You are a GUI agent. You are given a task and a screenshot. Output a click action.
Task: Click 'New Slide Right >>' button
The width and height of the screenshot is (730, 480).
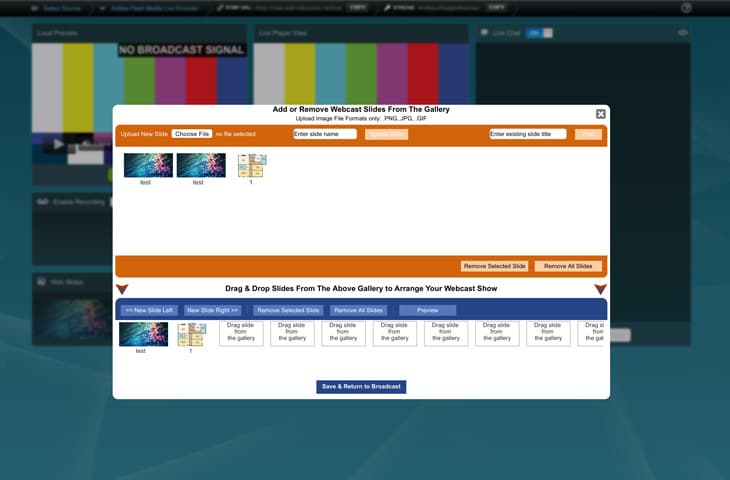(213, 310)
